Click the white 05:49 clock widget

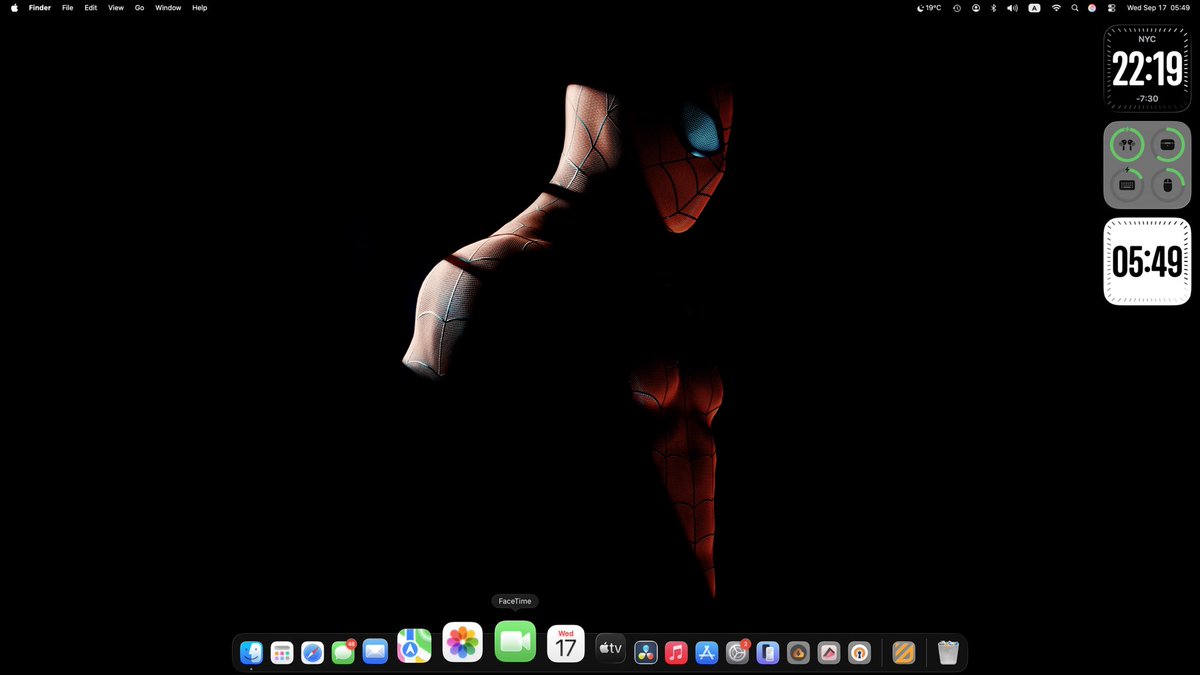point(1147,262)
